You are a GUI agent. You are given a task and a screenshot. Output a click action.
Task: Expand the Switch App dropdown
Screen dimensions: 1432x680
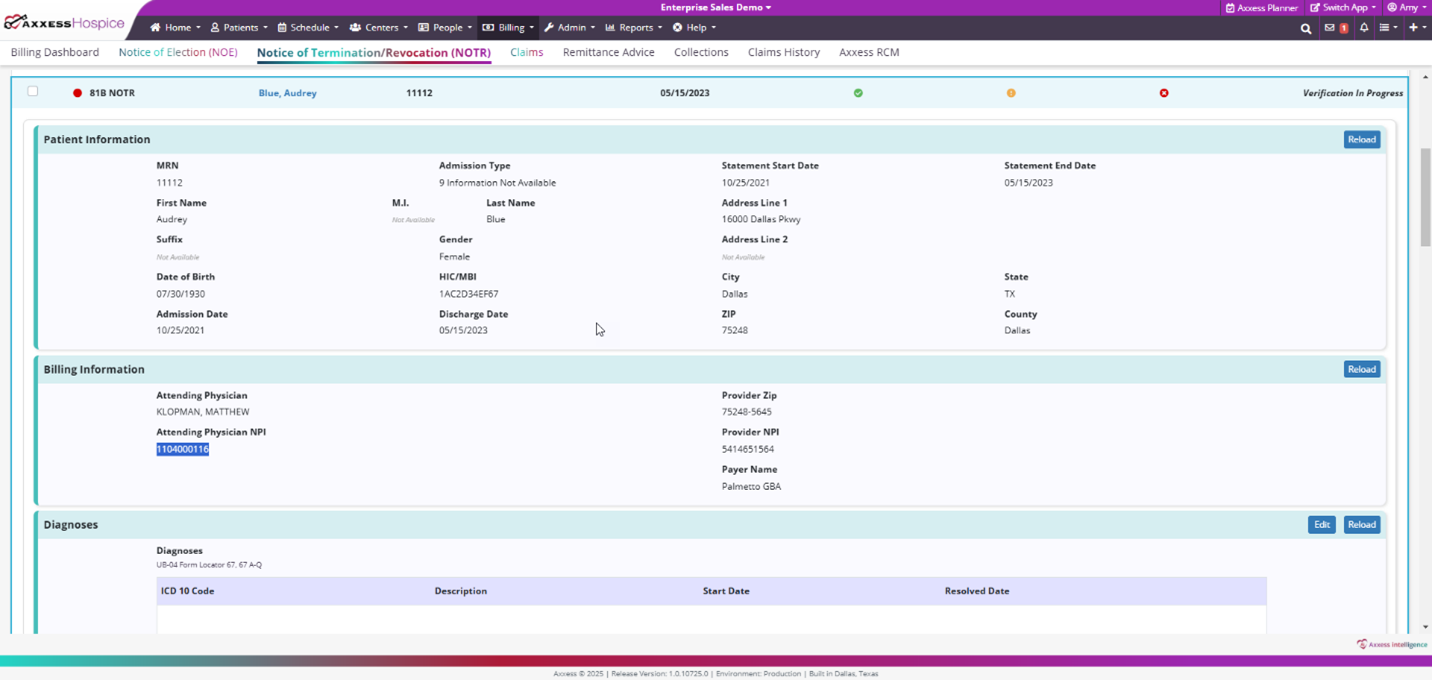1343,8
